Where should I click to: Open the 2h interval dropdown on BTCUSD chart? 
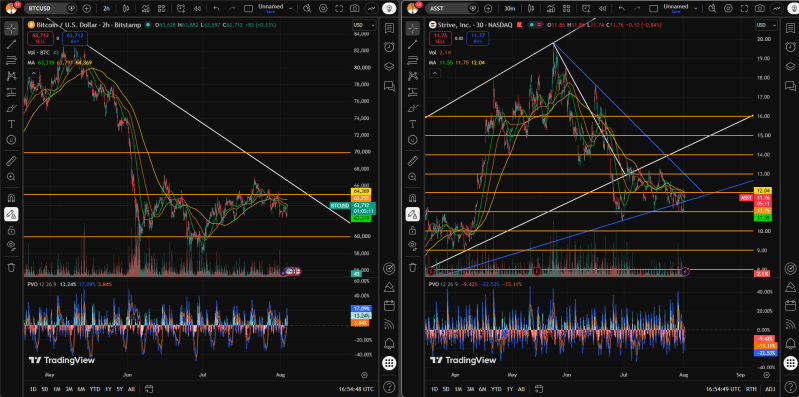tap(106, 8)
